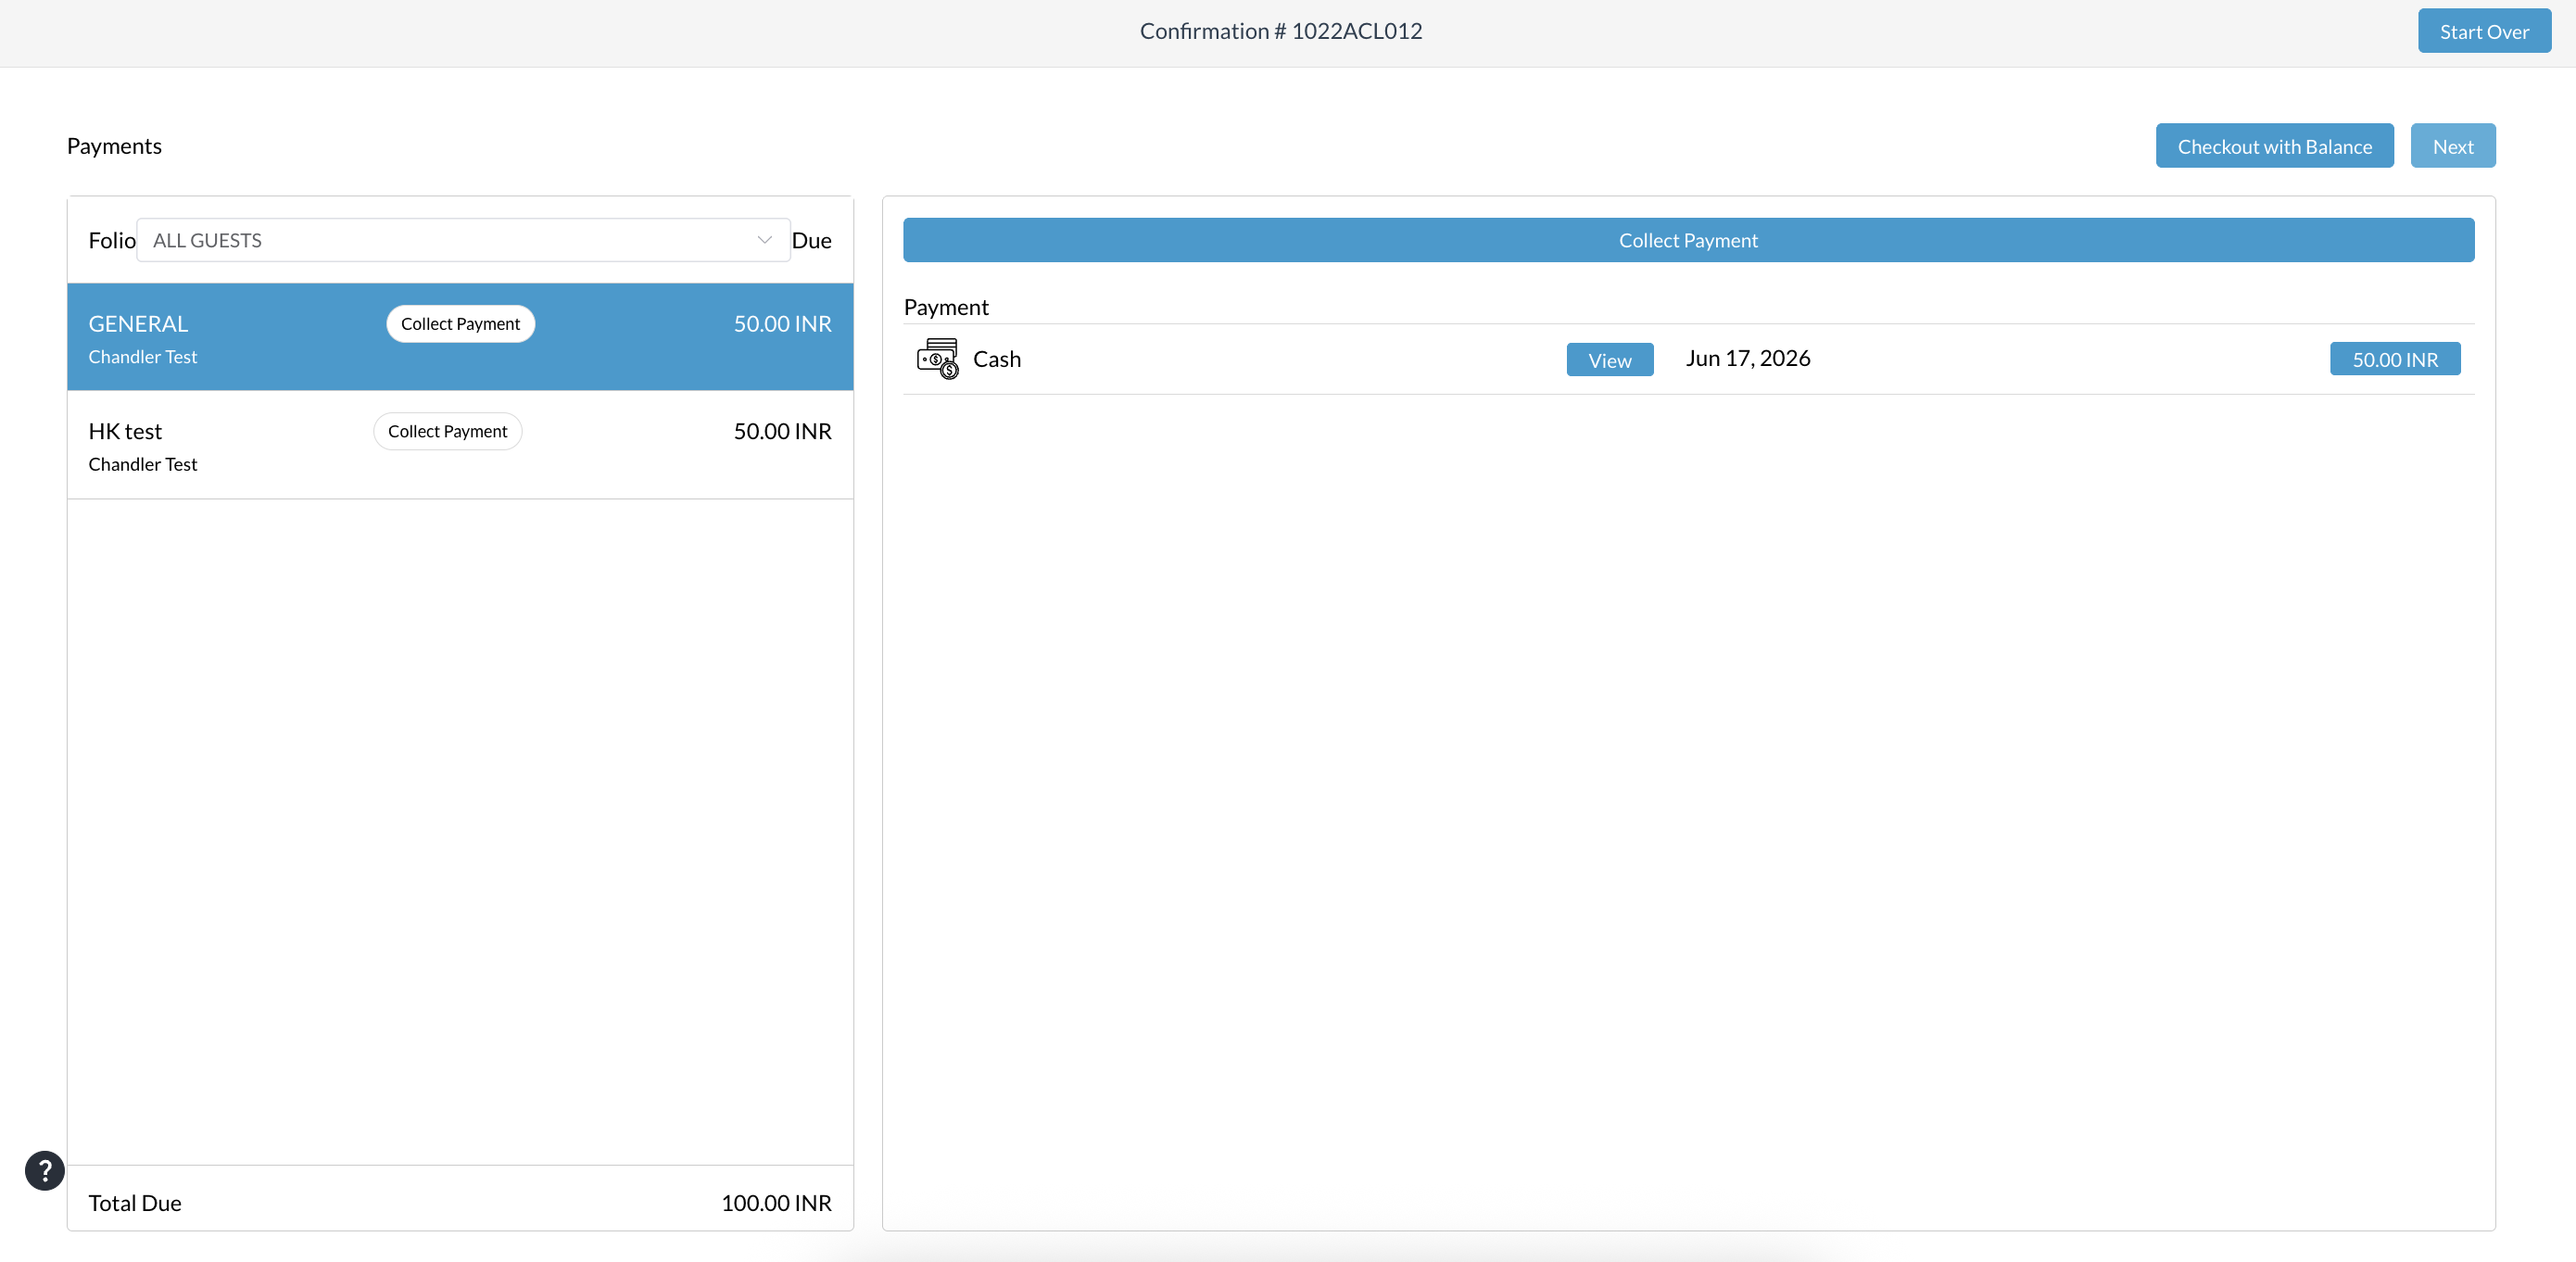Select the GENERAL folio row
The image size is (2576, 1262).
(460, 337)
